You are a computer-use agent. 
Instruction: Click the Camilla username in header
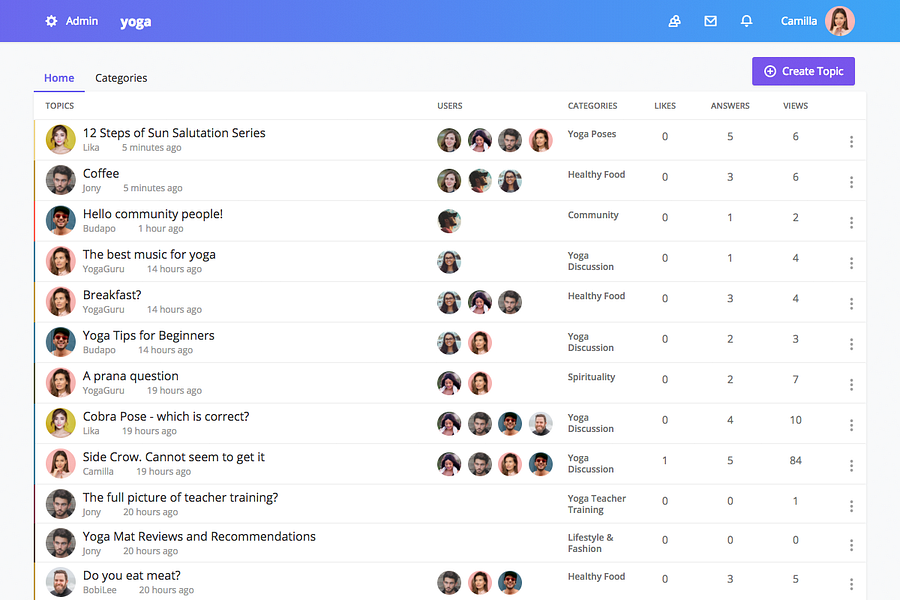pyautogui.click(x=798, y=21)
